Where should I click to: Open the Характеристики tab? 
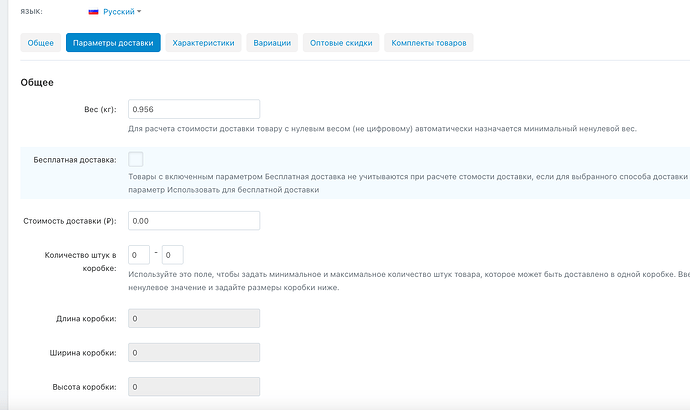(x=203, y=43)
